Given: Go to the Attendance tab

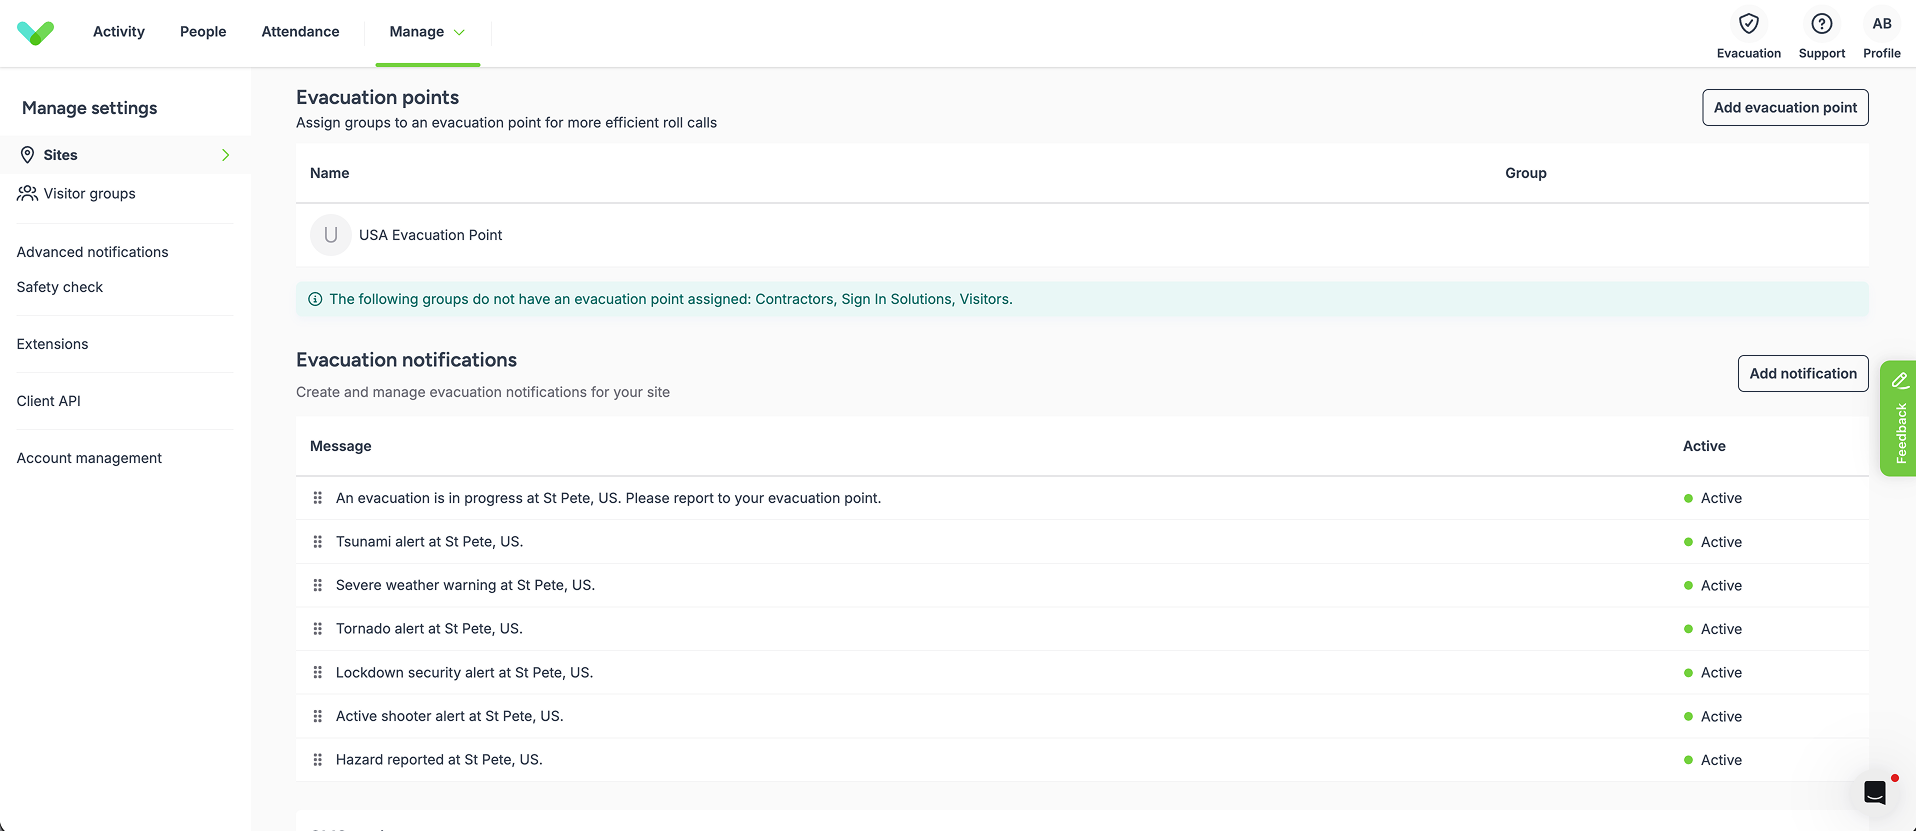Looking at the screenshot, I should (x=300, y=32).
